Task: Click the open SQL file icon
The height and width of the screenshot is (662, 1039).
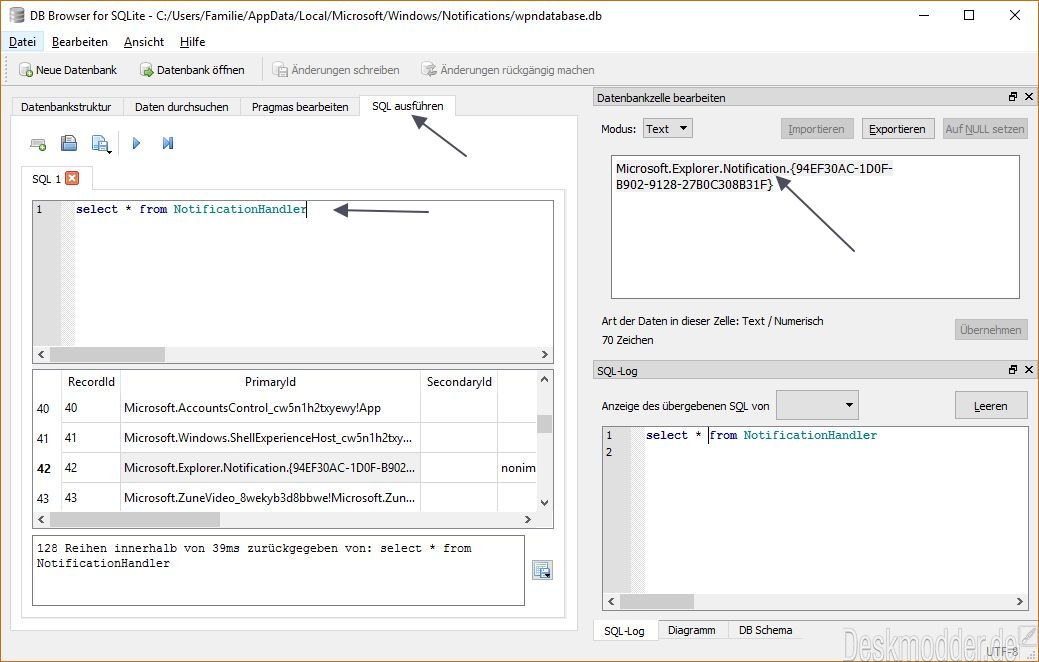Action: pyautogui.click(x=69, y=143)
